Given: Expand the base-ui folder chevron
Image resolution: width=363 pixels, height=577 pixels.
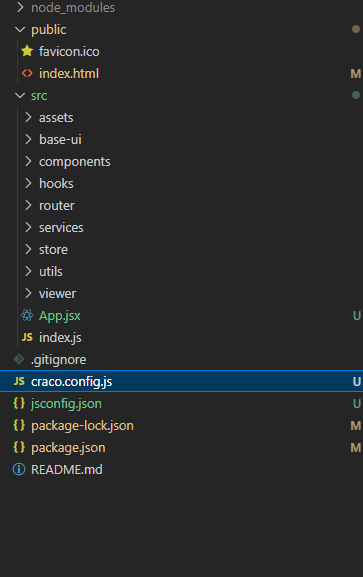Looking at the screenshot, I should 28,139.
